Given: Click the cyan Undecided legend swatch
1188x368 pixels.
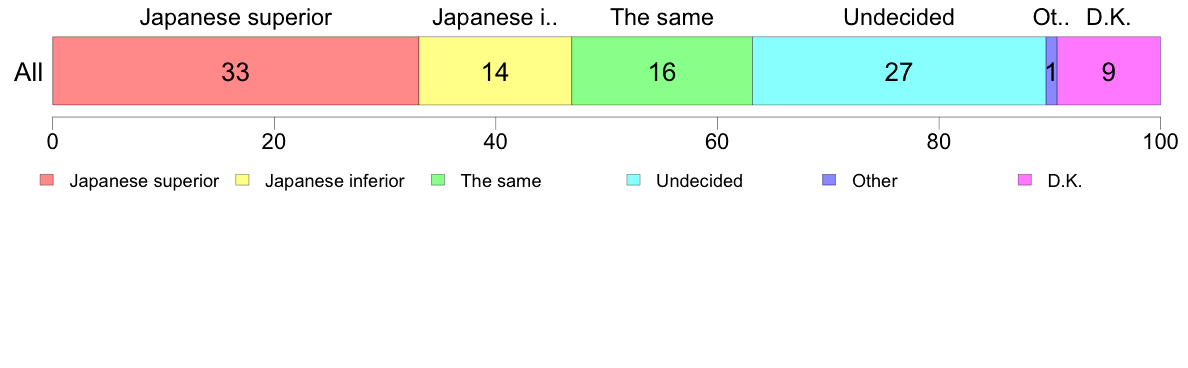Looking at the screenshot, I should (x=633, y=181).
